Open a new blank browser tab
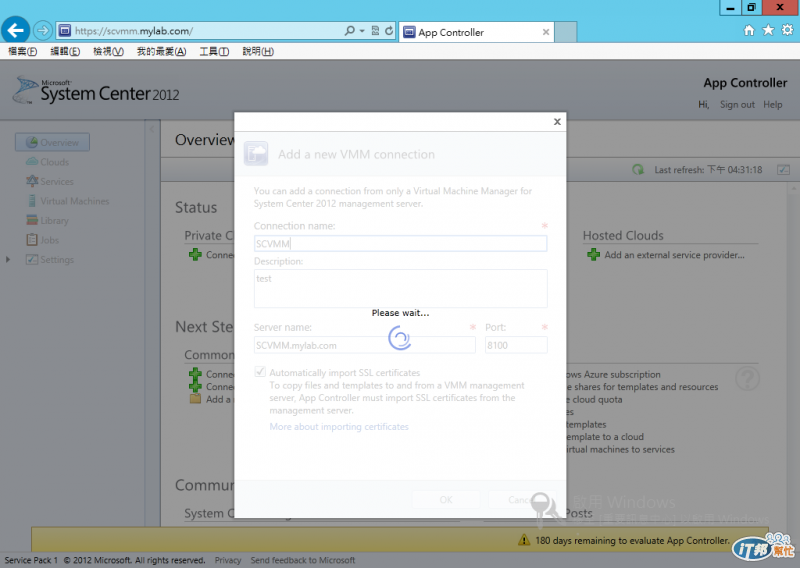This screenshot has height=568, width=800. pyautogui.click(x=565, y=32)
